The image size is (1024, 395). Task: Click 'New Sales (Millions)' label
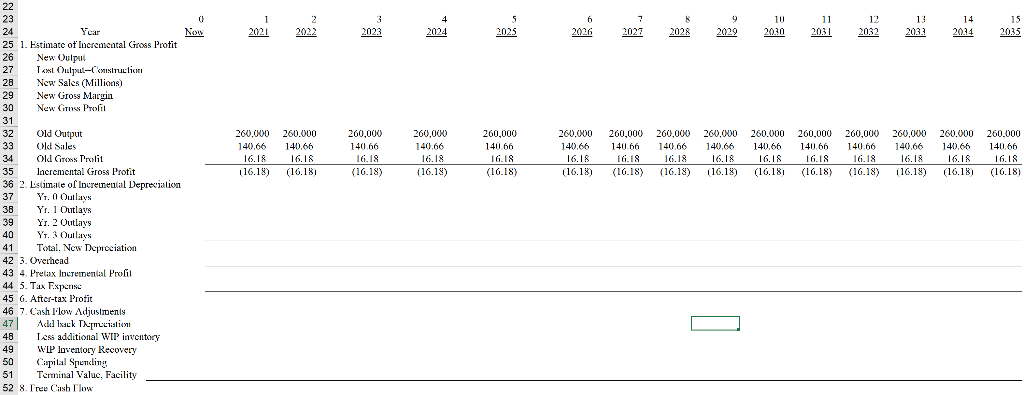[80, 83]
